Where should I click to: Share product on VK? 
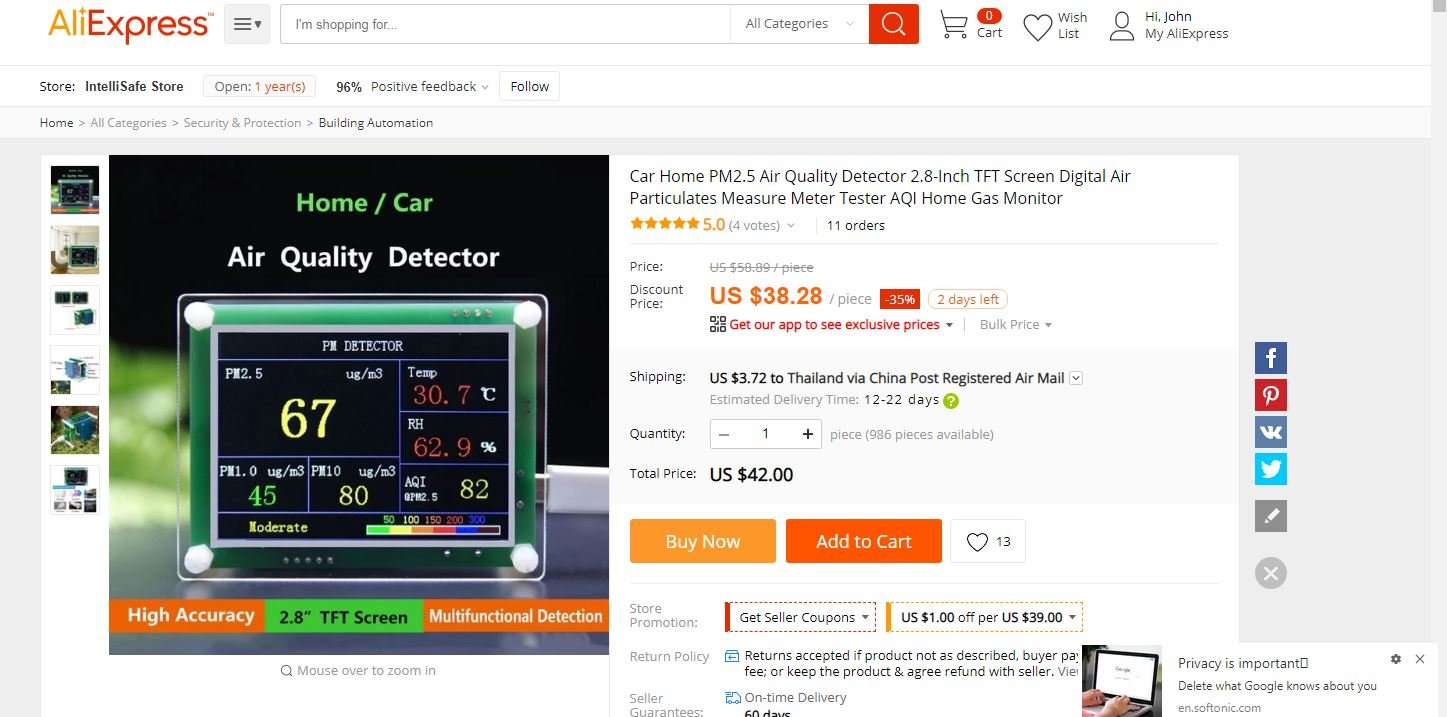1271,432
